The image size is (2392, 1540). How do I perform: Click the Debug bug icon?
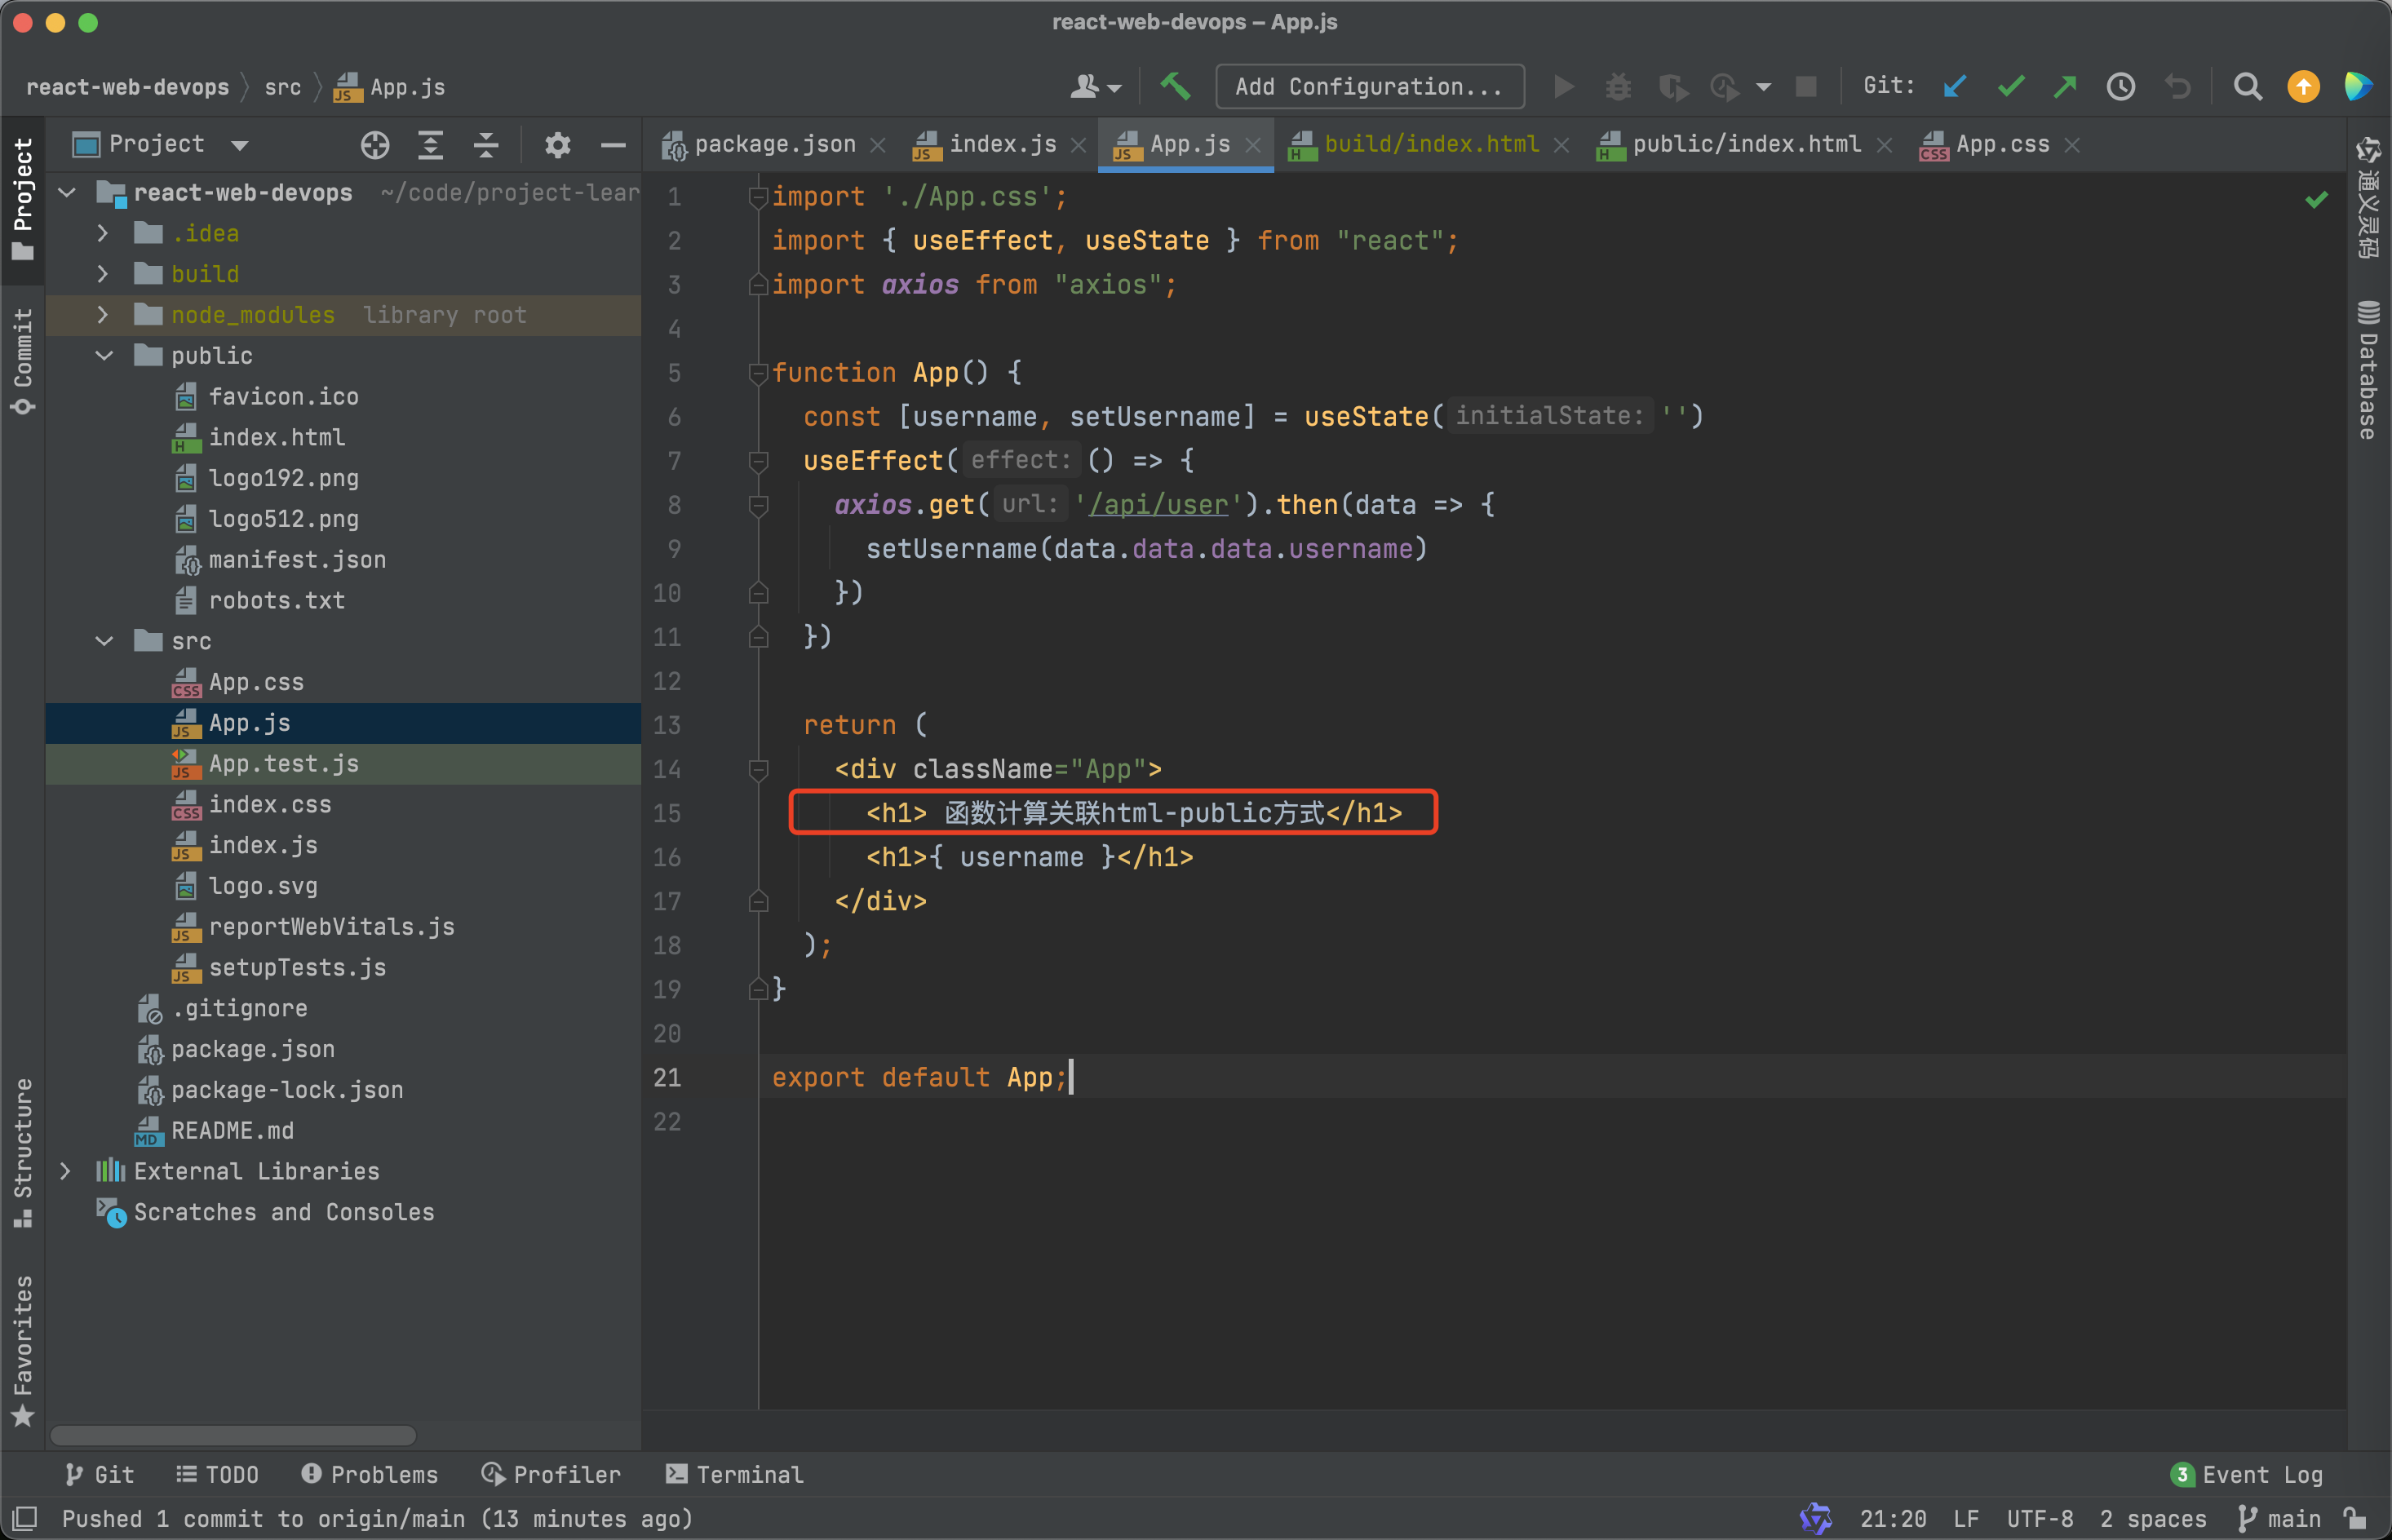pos(1618,87)
